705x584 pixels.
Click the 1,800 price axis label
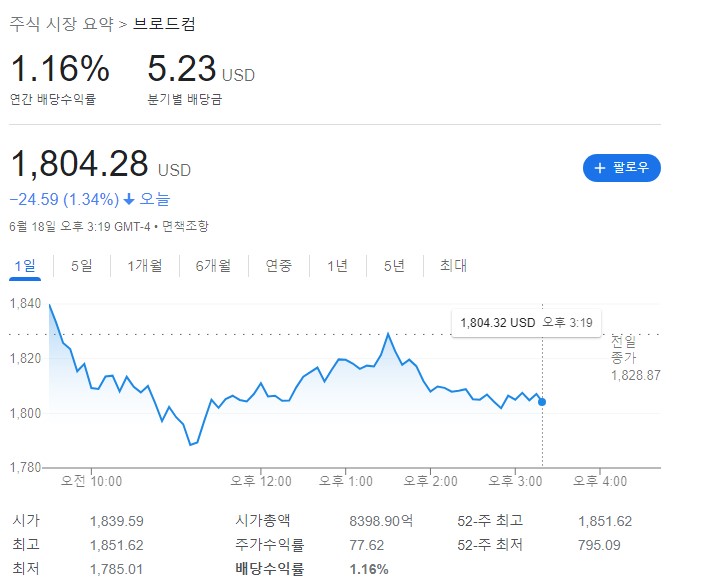tap(25, 413)
